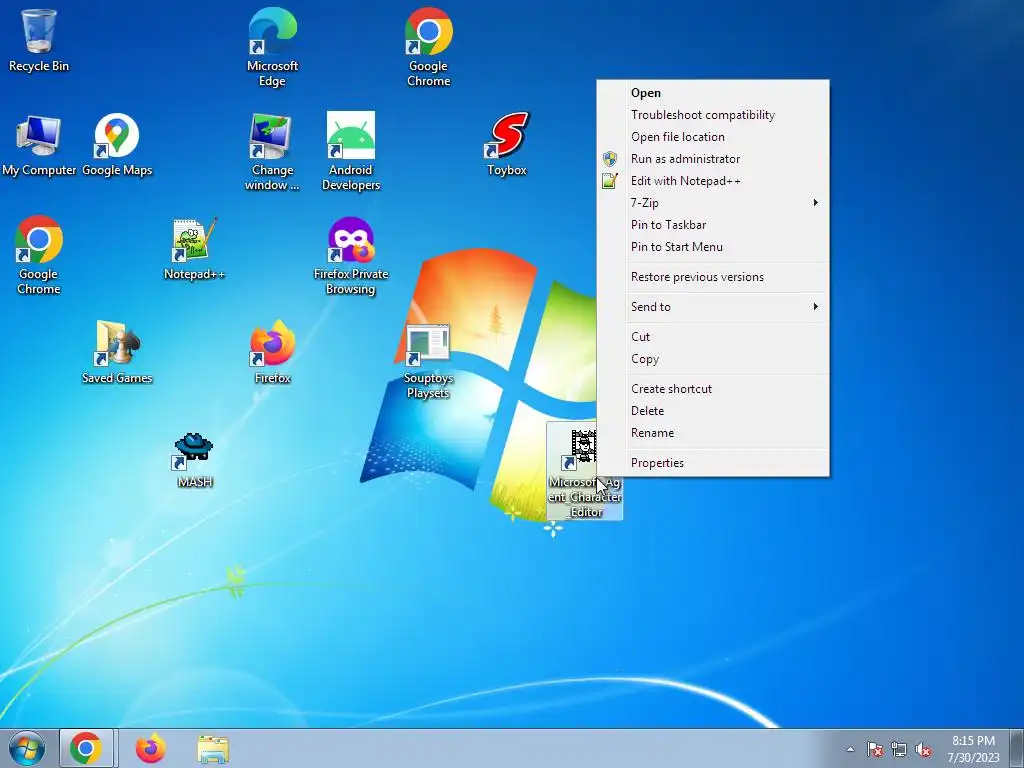Select the MASH desktop shortcut

pos(194,460)
